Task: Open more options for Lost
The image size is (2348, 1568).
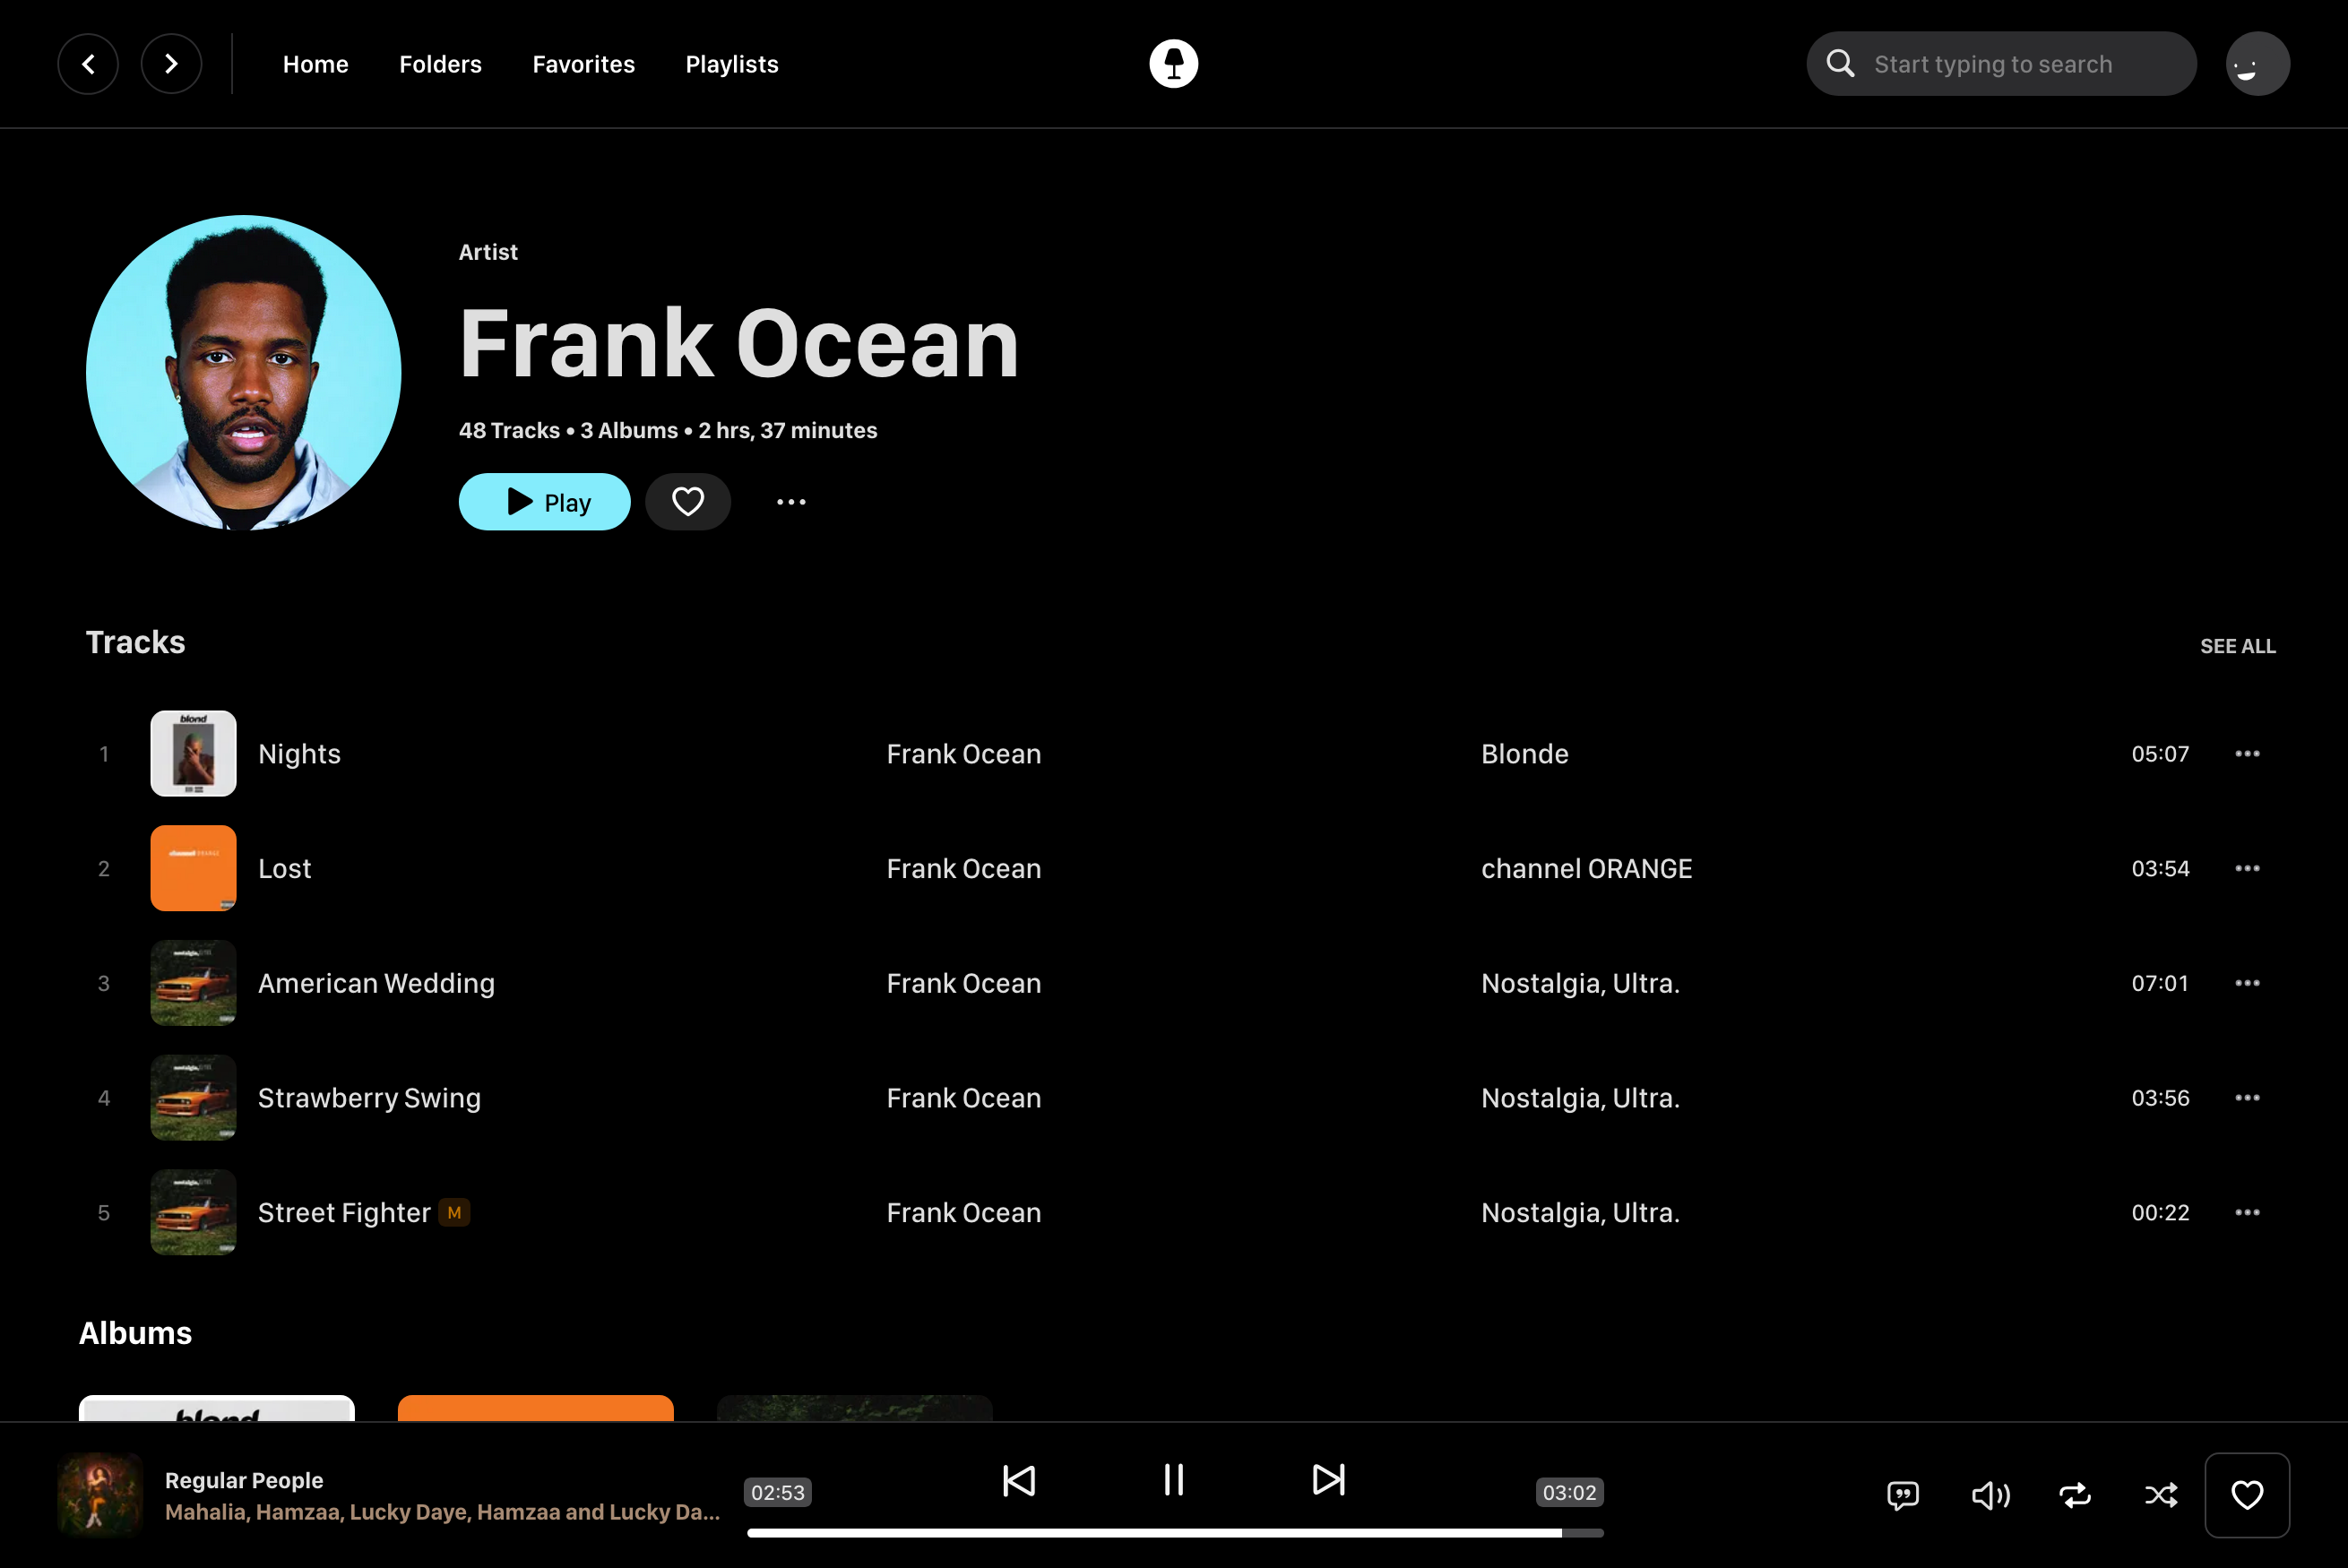Action: pos(2247,869)
